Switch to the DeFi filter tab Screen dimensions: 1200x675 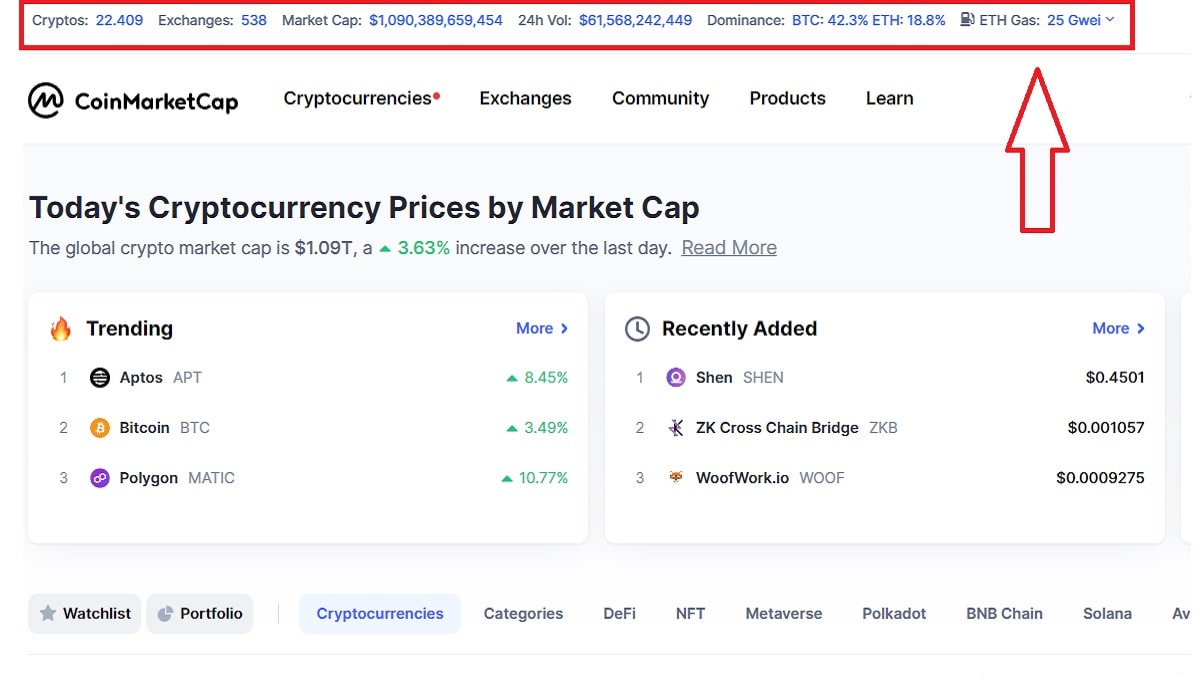tap(619, 613)
